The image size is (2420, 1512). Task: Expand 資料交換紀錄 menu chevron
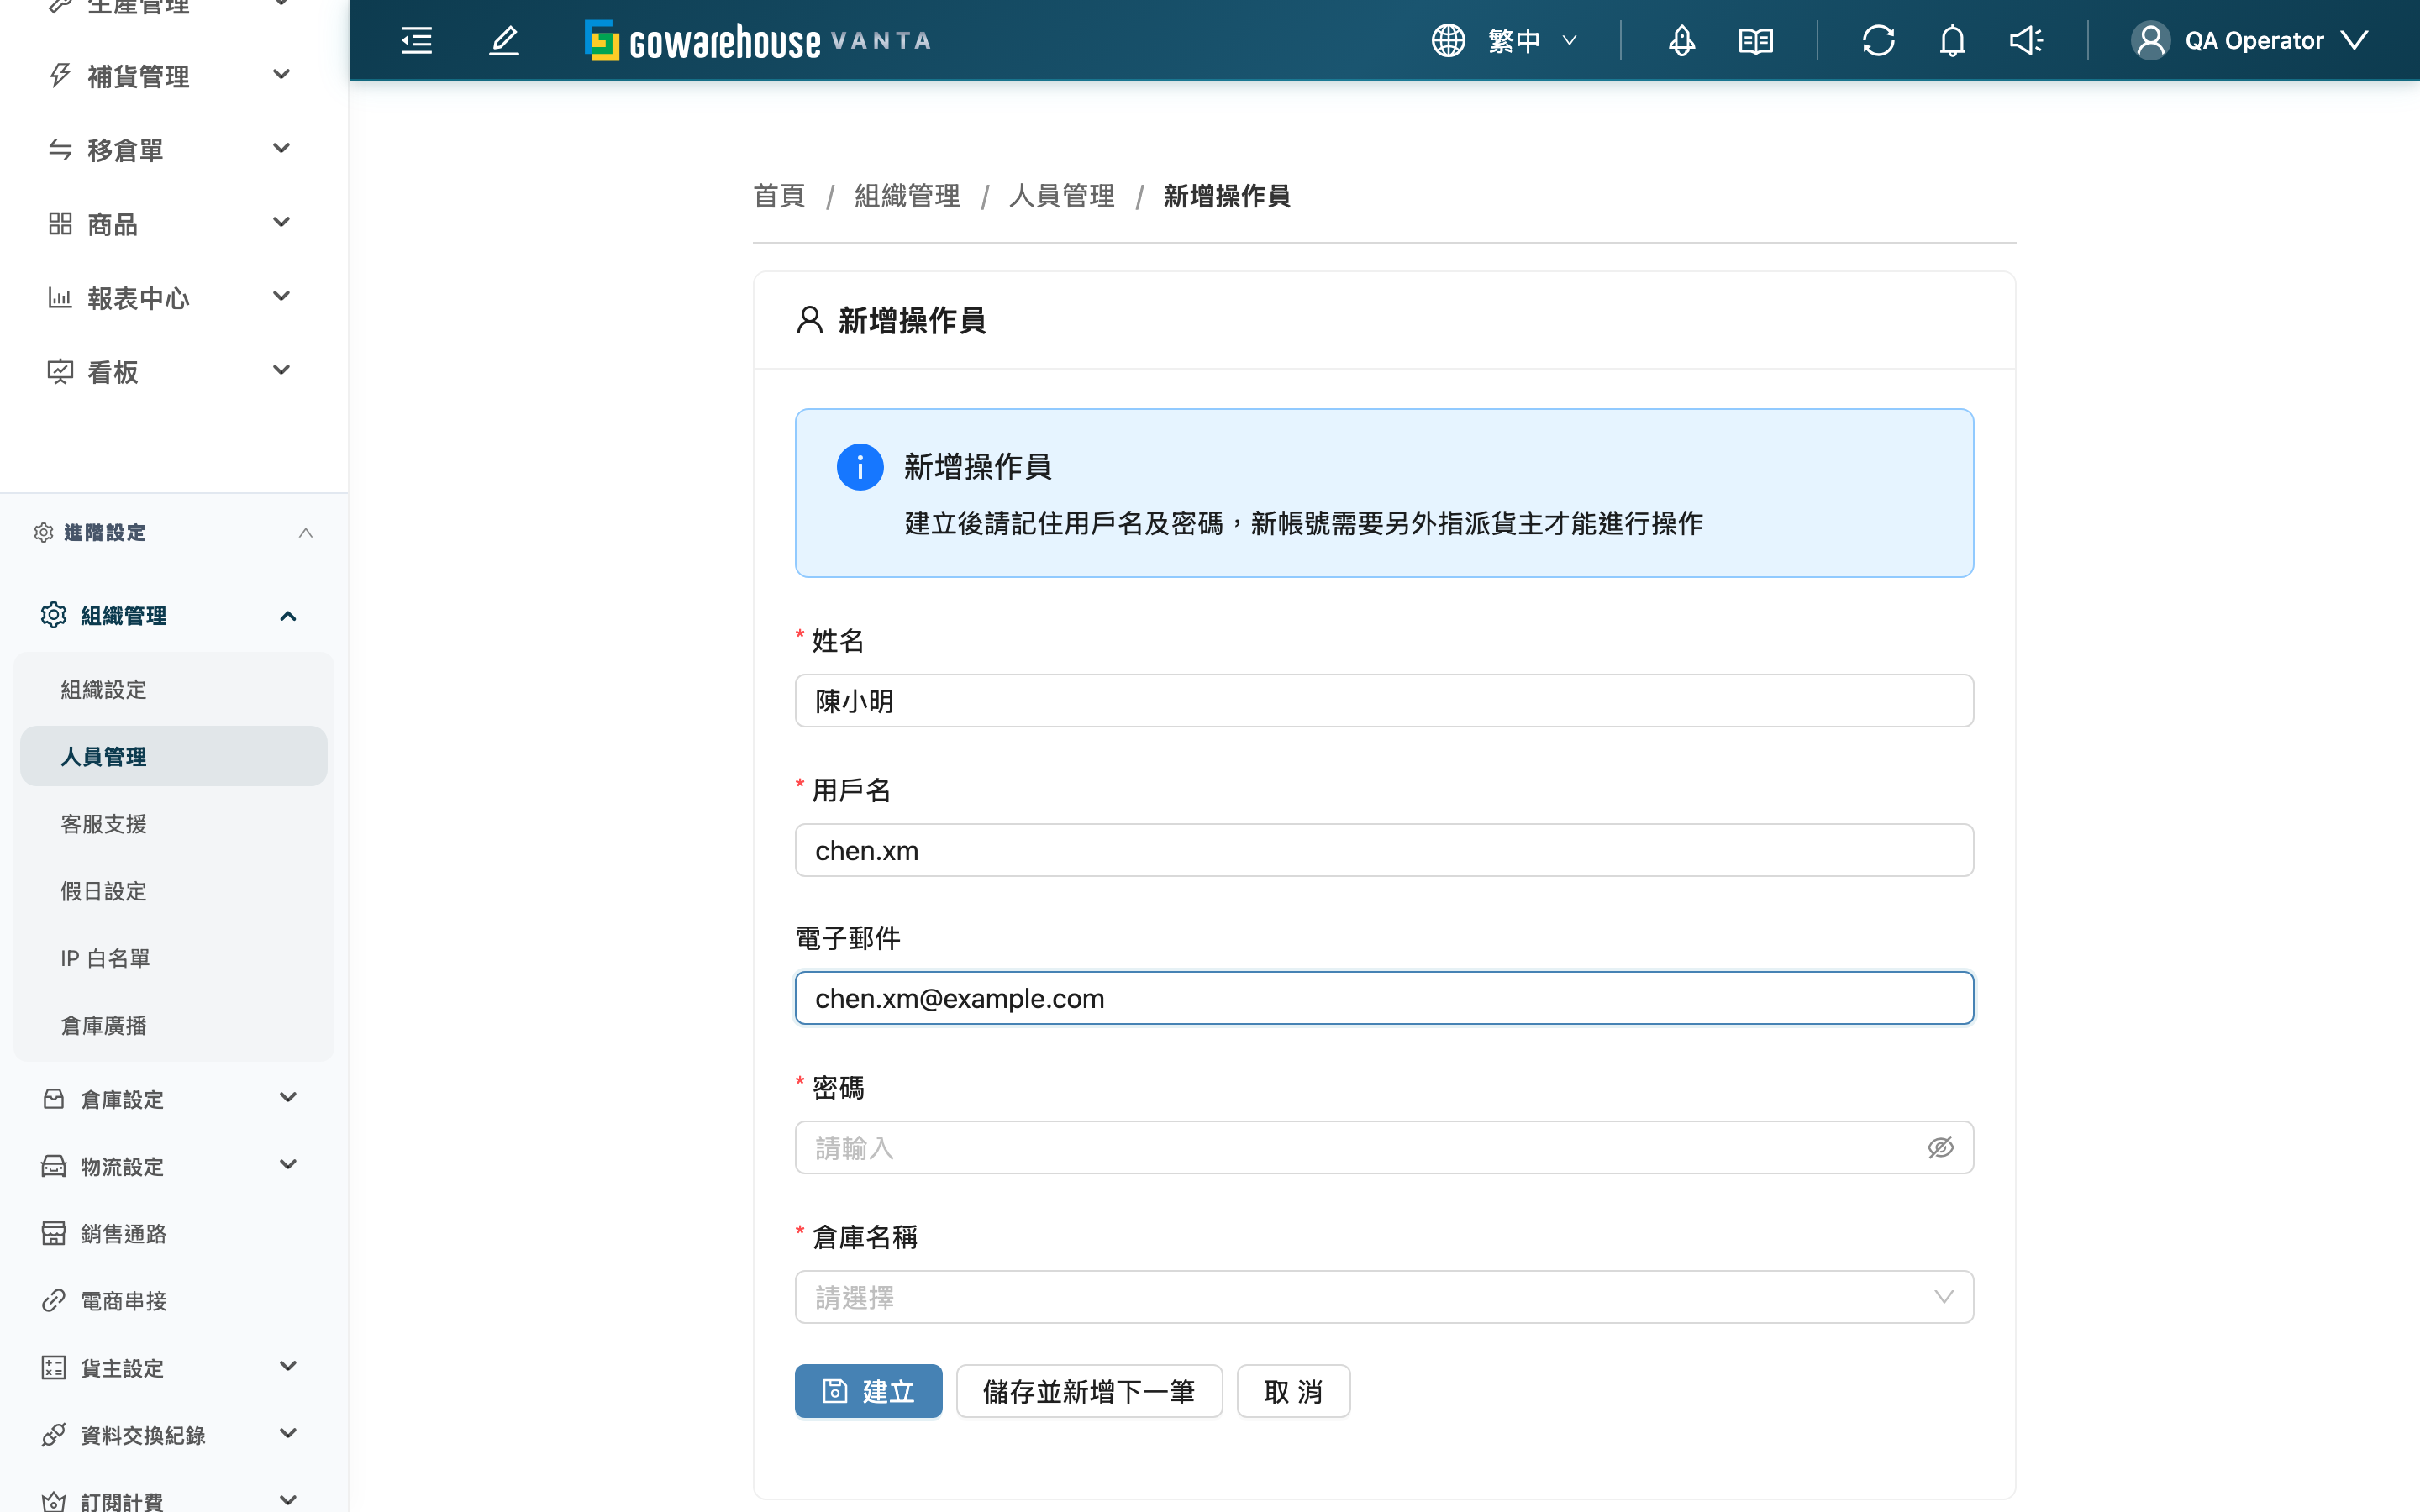(x=288, y=1434)
